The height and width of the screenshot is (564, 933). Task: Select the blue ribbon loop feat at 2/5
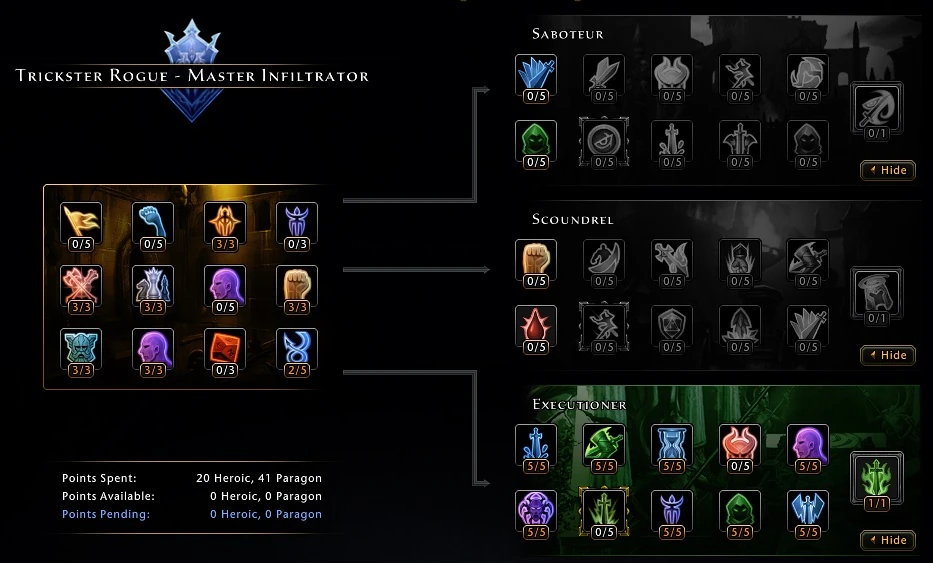297,353
